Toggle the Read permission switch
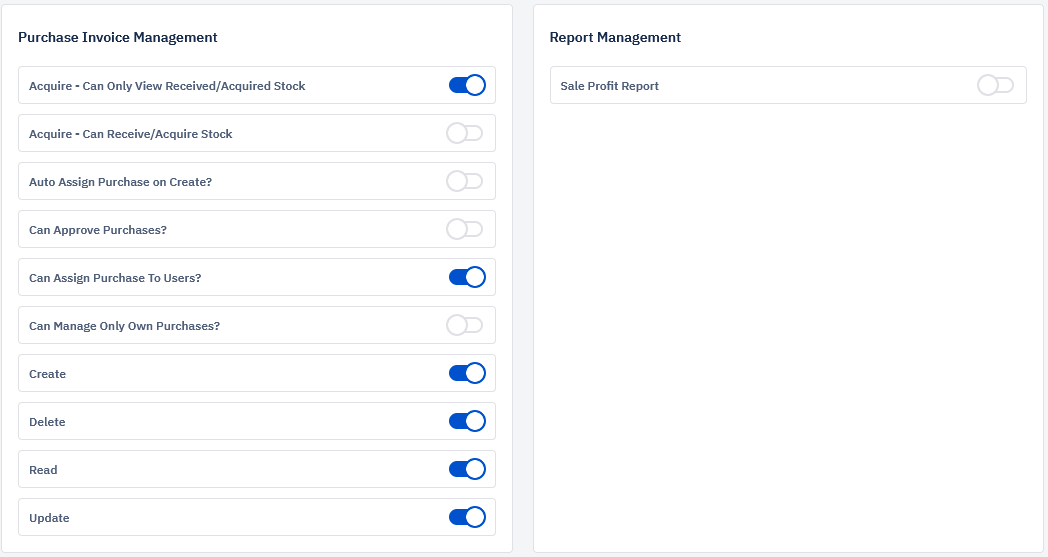Image resolution: width=1048 pixels, height=557 pixels. click(467, 469)
